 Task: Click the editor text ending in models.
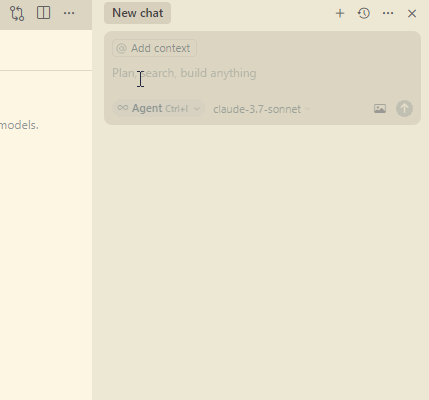pos(19,125)
